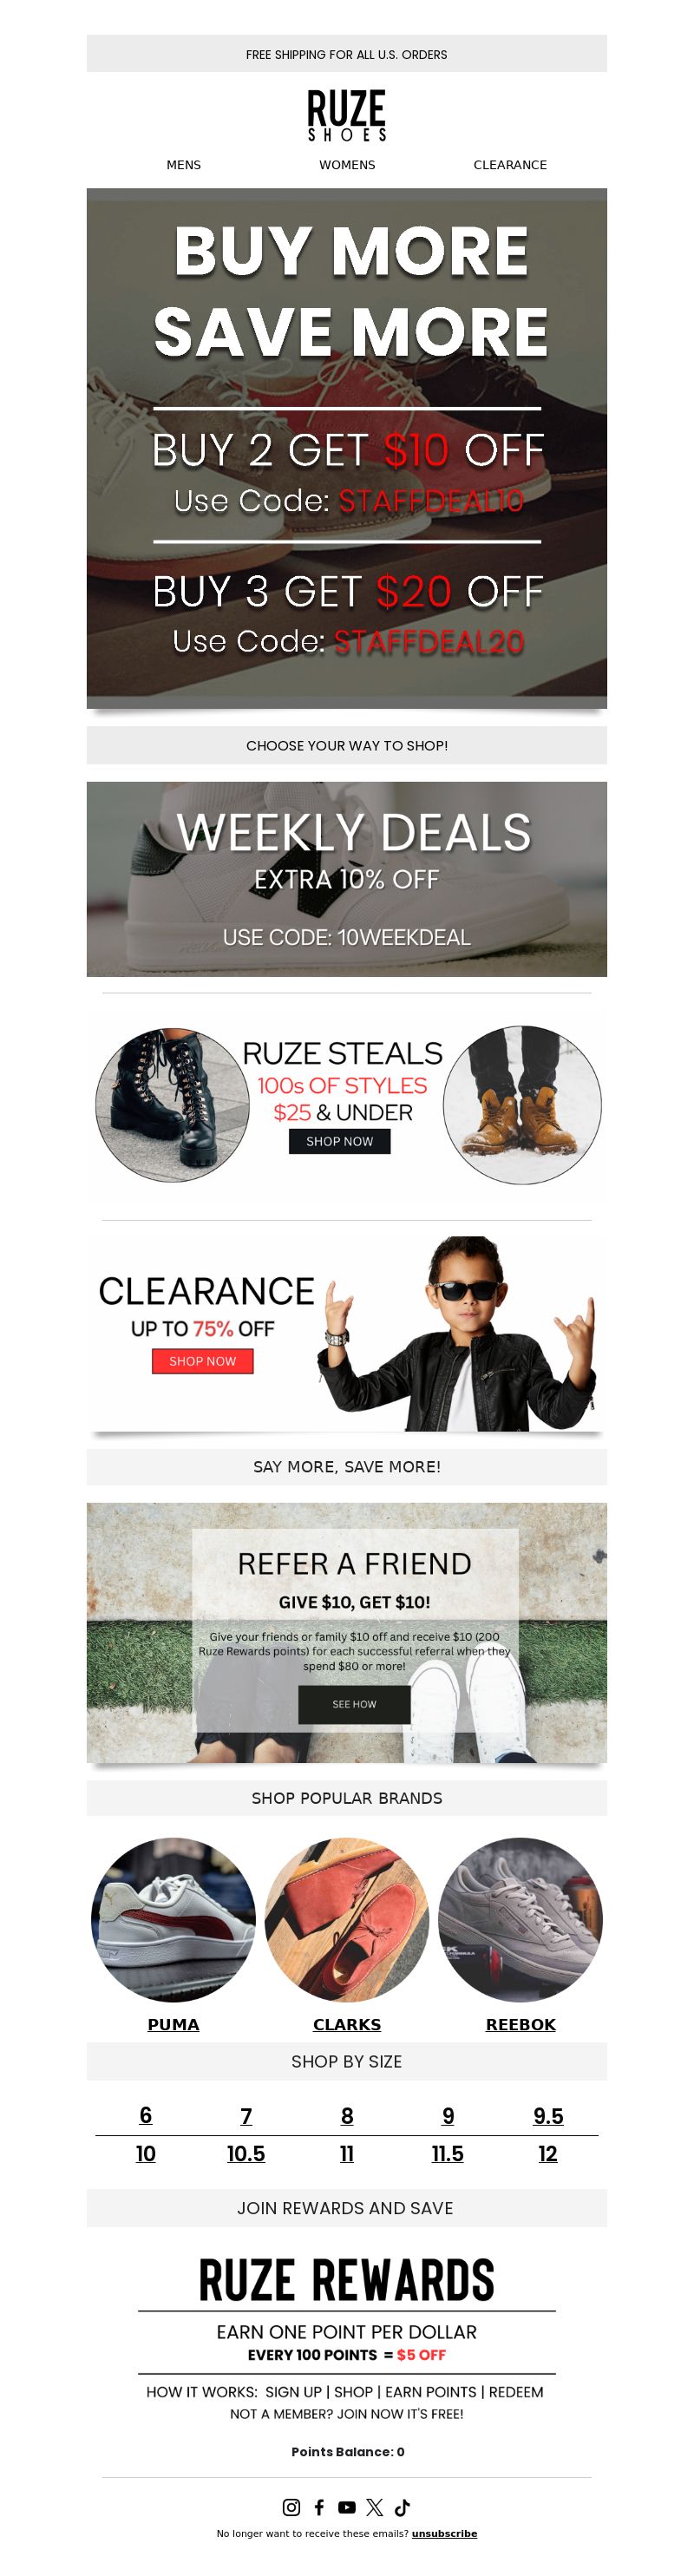
Task: Shop size 9.5 link
Action: [548, 2115]
